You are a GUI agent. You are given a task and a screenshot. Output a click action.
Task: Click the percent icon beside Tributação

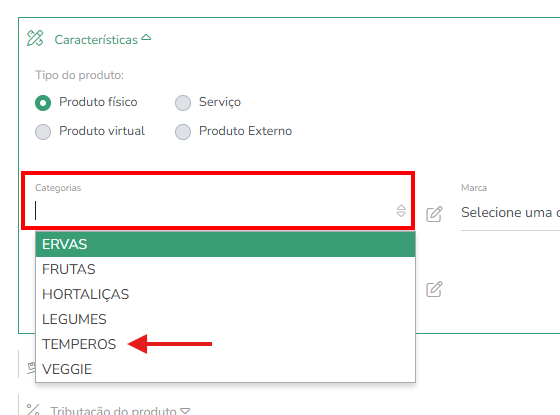tap(33, 410)
